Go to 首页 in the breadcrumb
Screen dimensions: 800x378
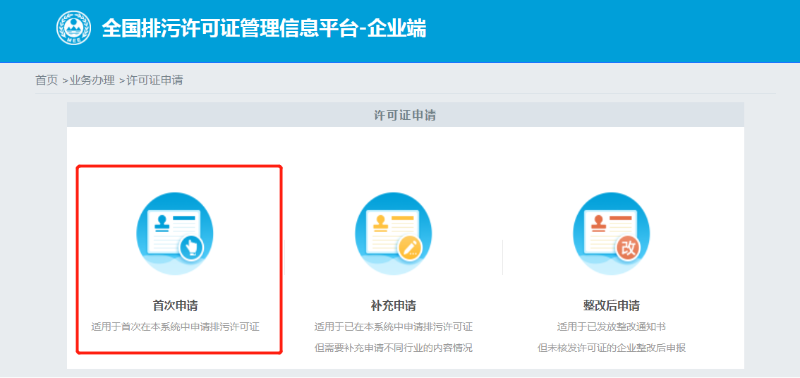pyautogui.click(x=46, y=80)
